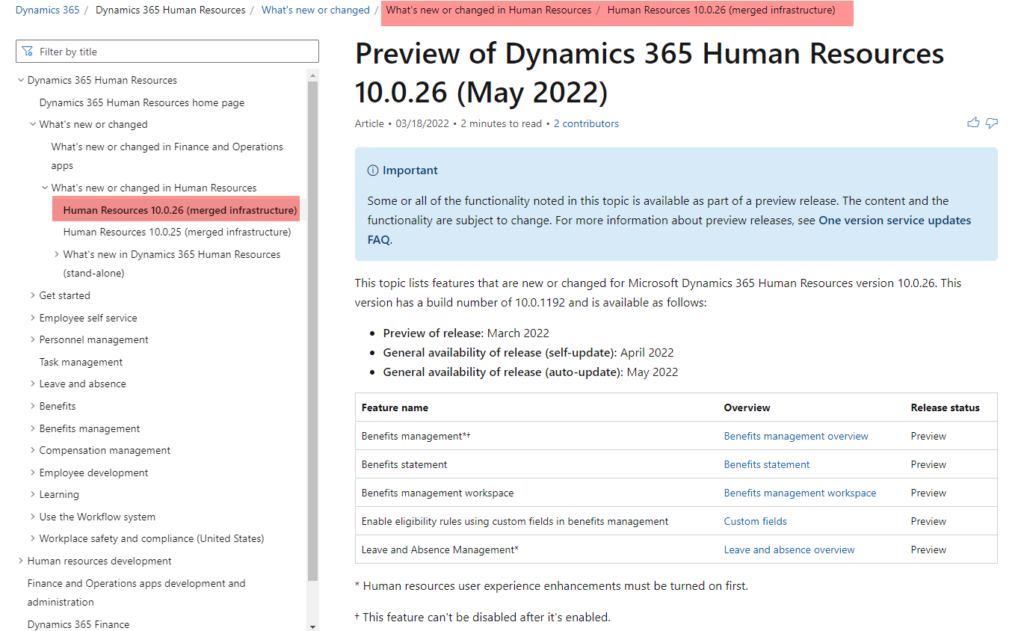Open Benefits management overview link
The height and width of the screenshot is (631, 1024).
click(x=796, y=436)
